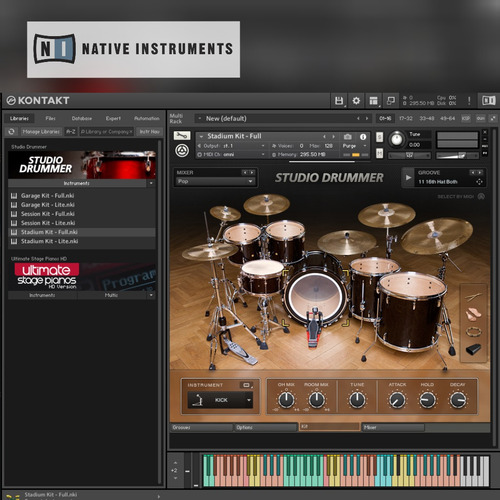Click the OH MIX knob

click(x=286, y=400)
